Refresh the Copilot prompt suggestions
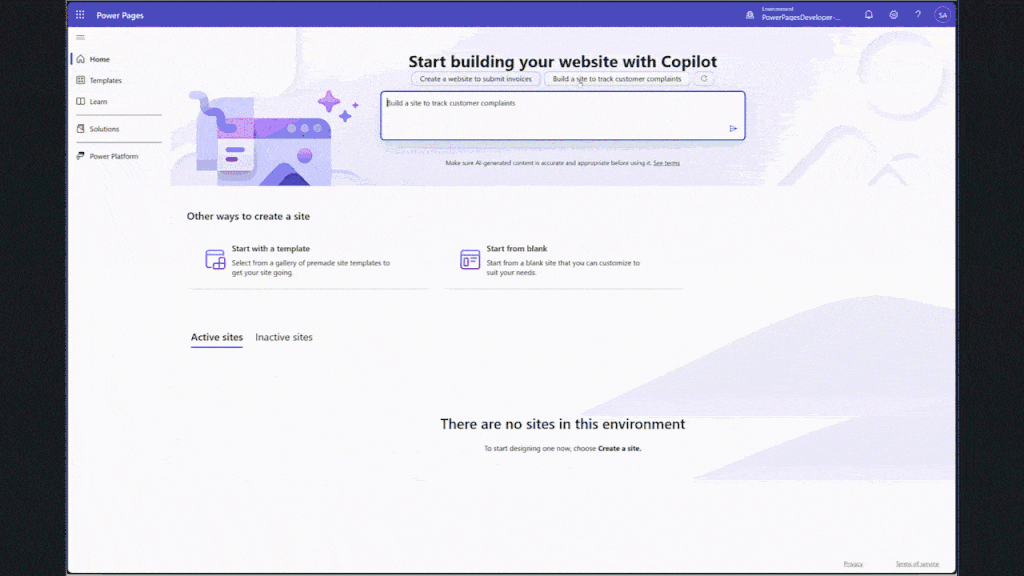The width and height of the screenshot is (1024, 576). [x=703, y=78]
